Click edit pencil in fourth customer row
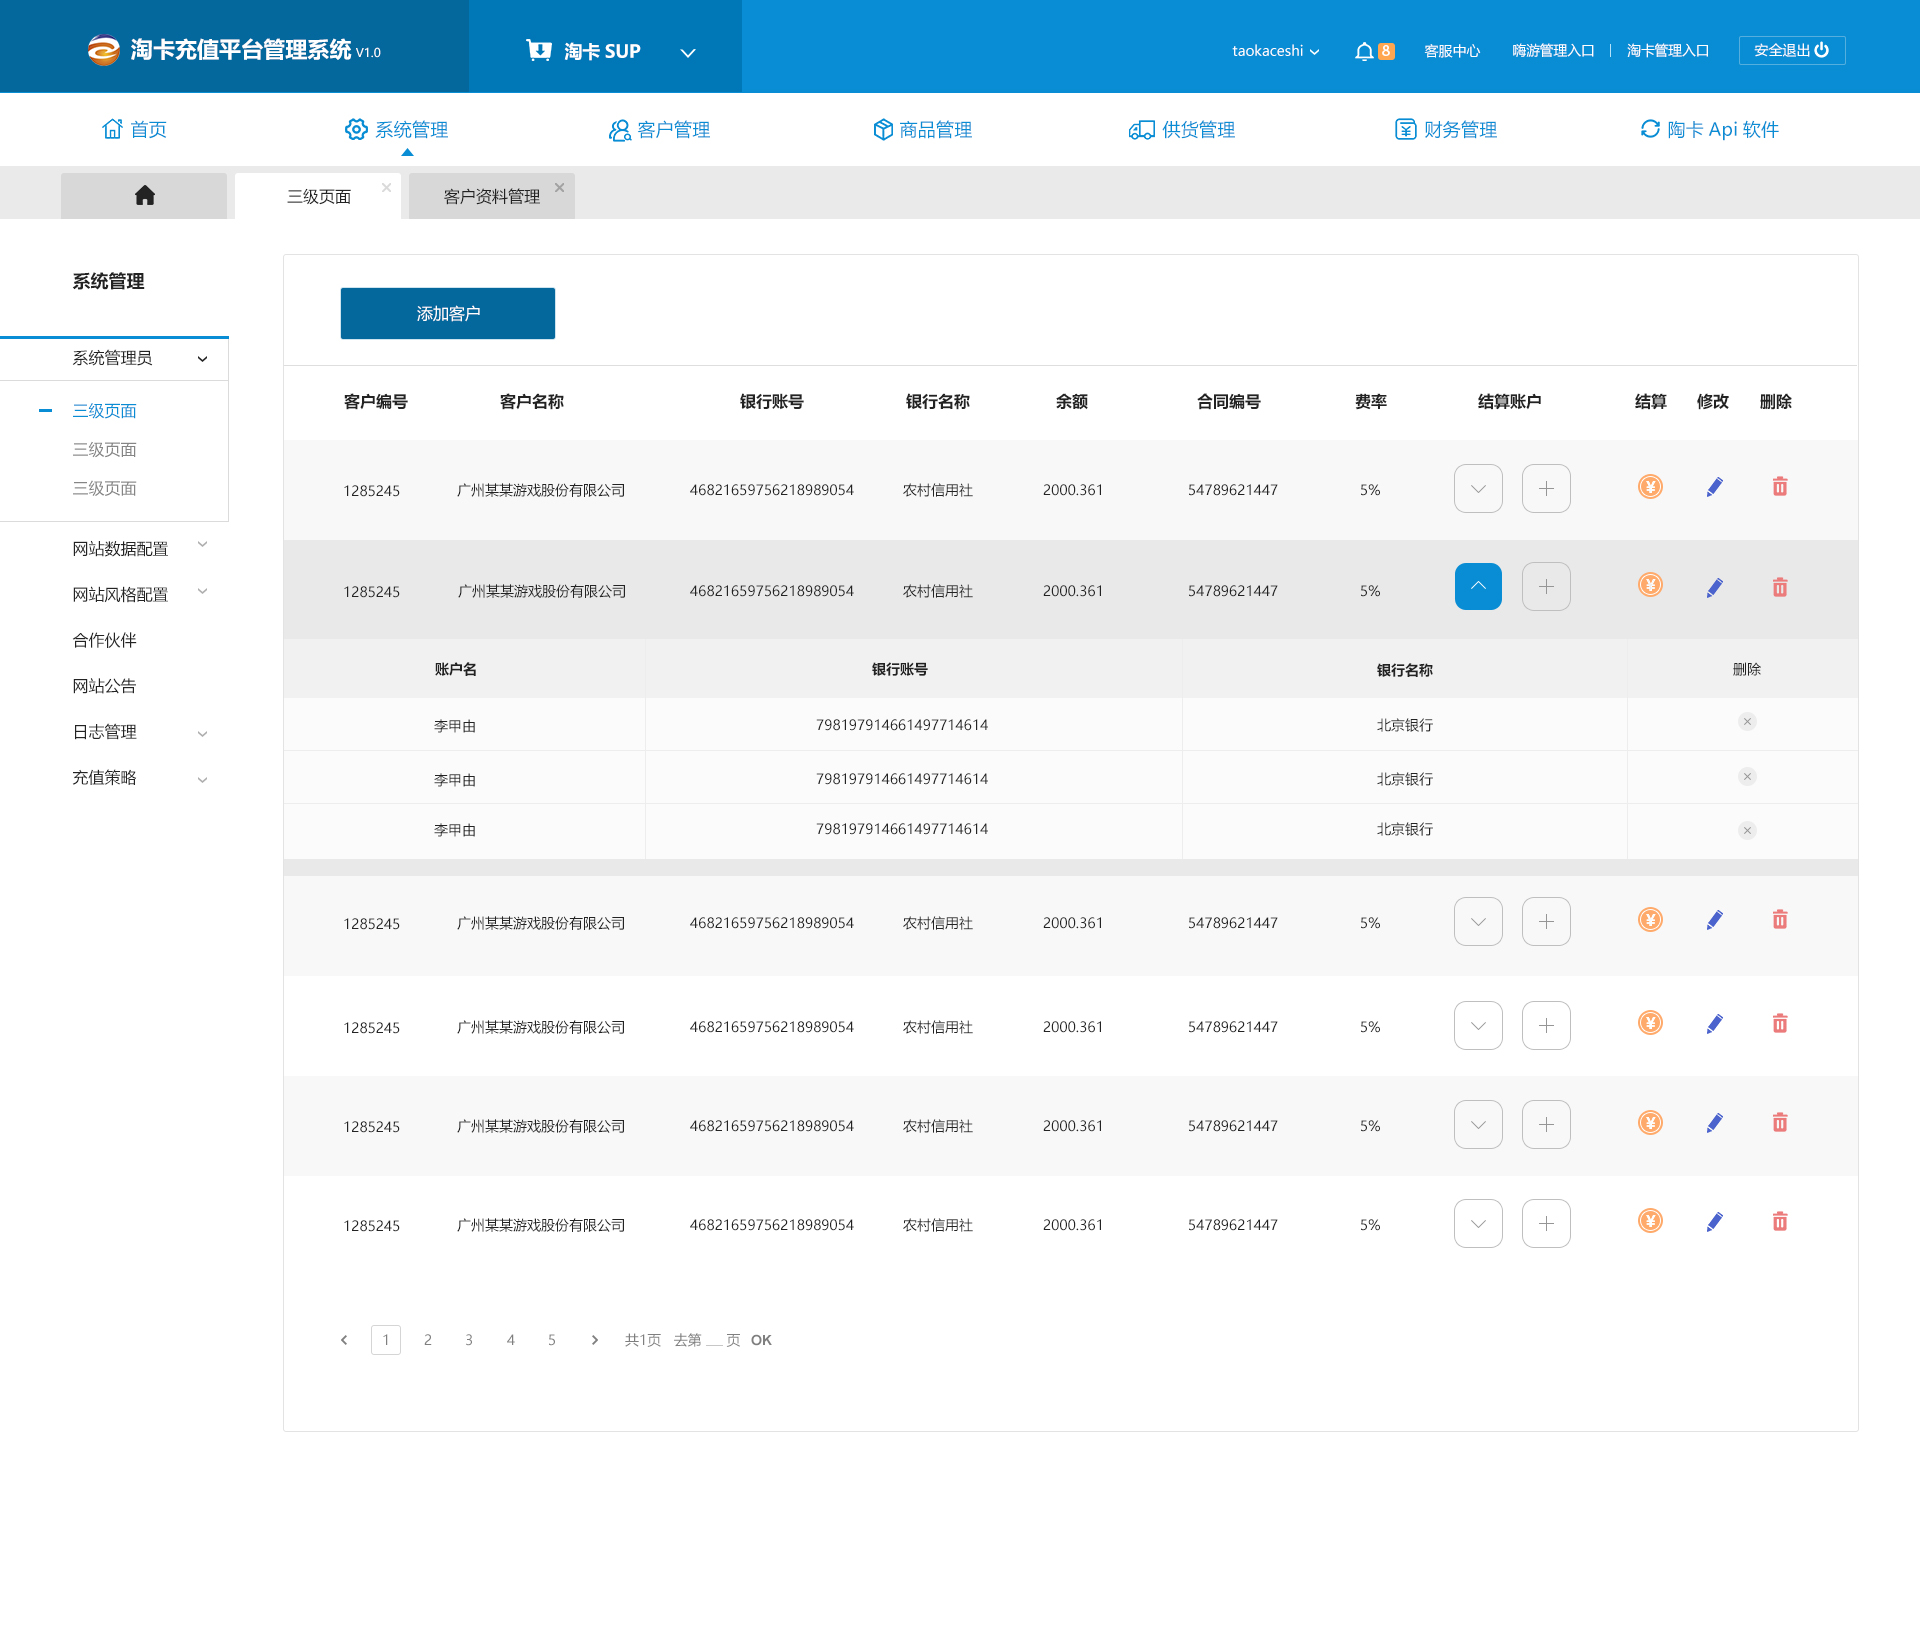 point(1714,1024)
